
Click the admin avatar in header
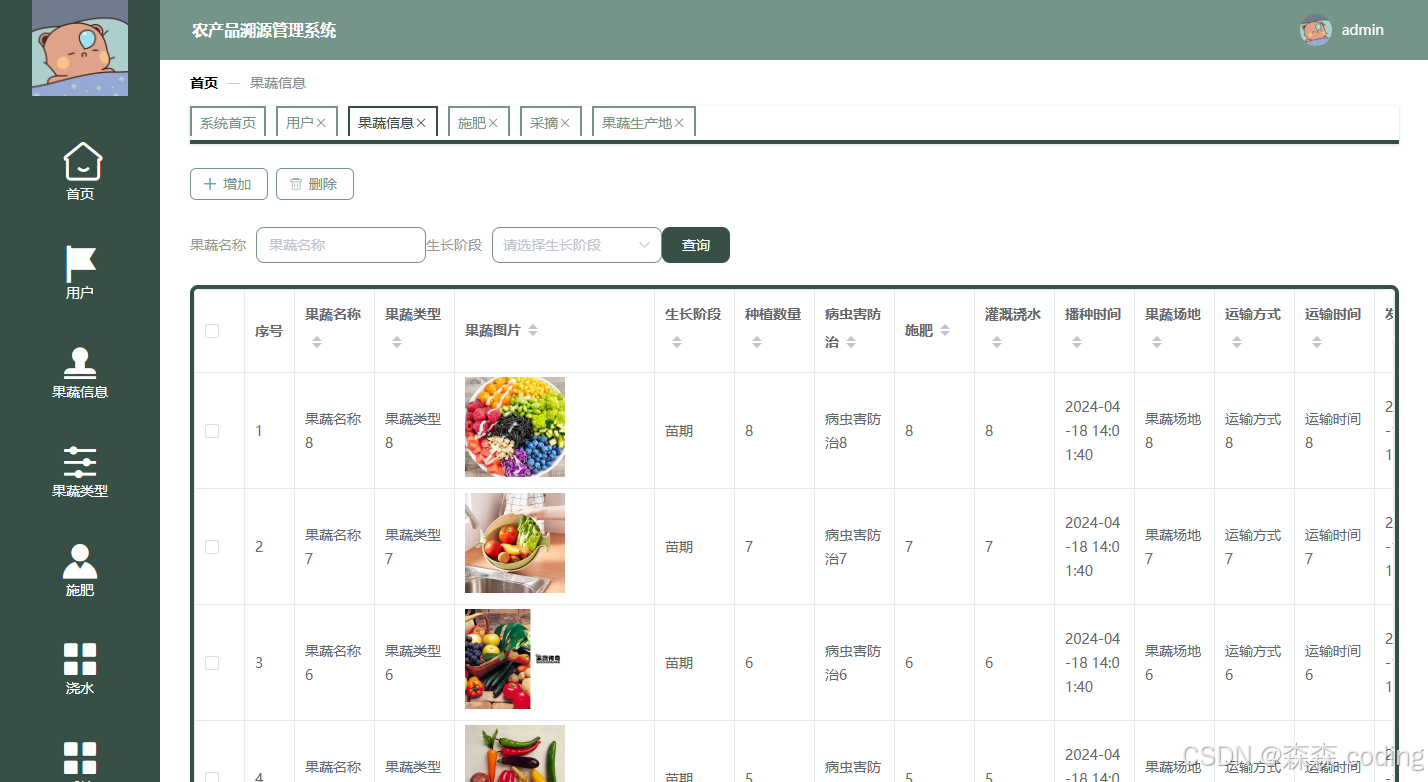1316,30
